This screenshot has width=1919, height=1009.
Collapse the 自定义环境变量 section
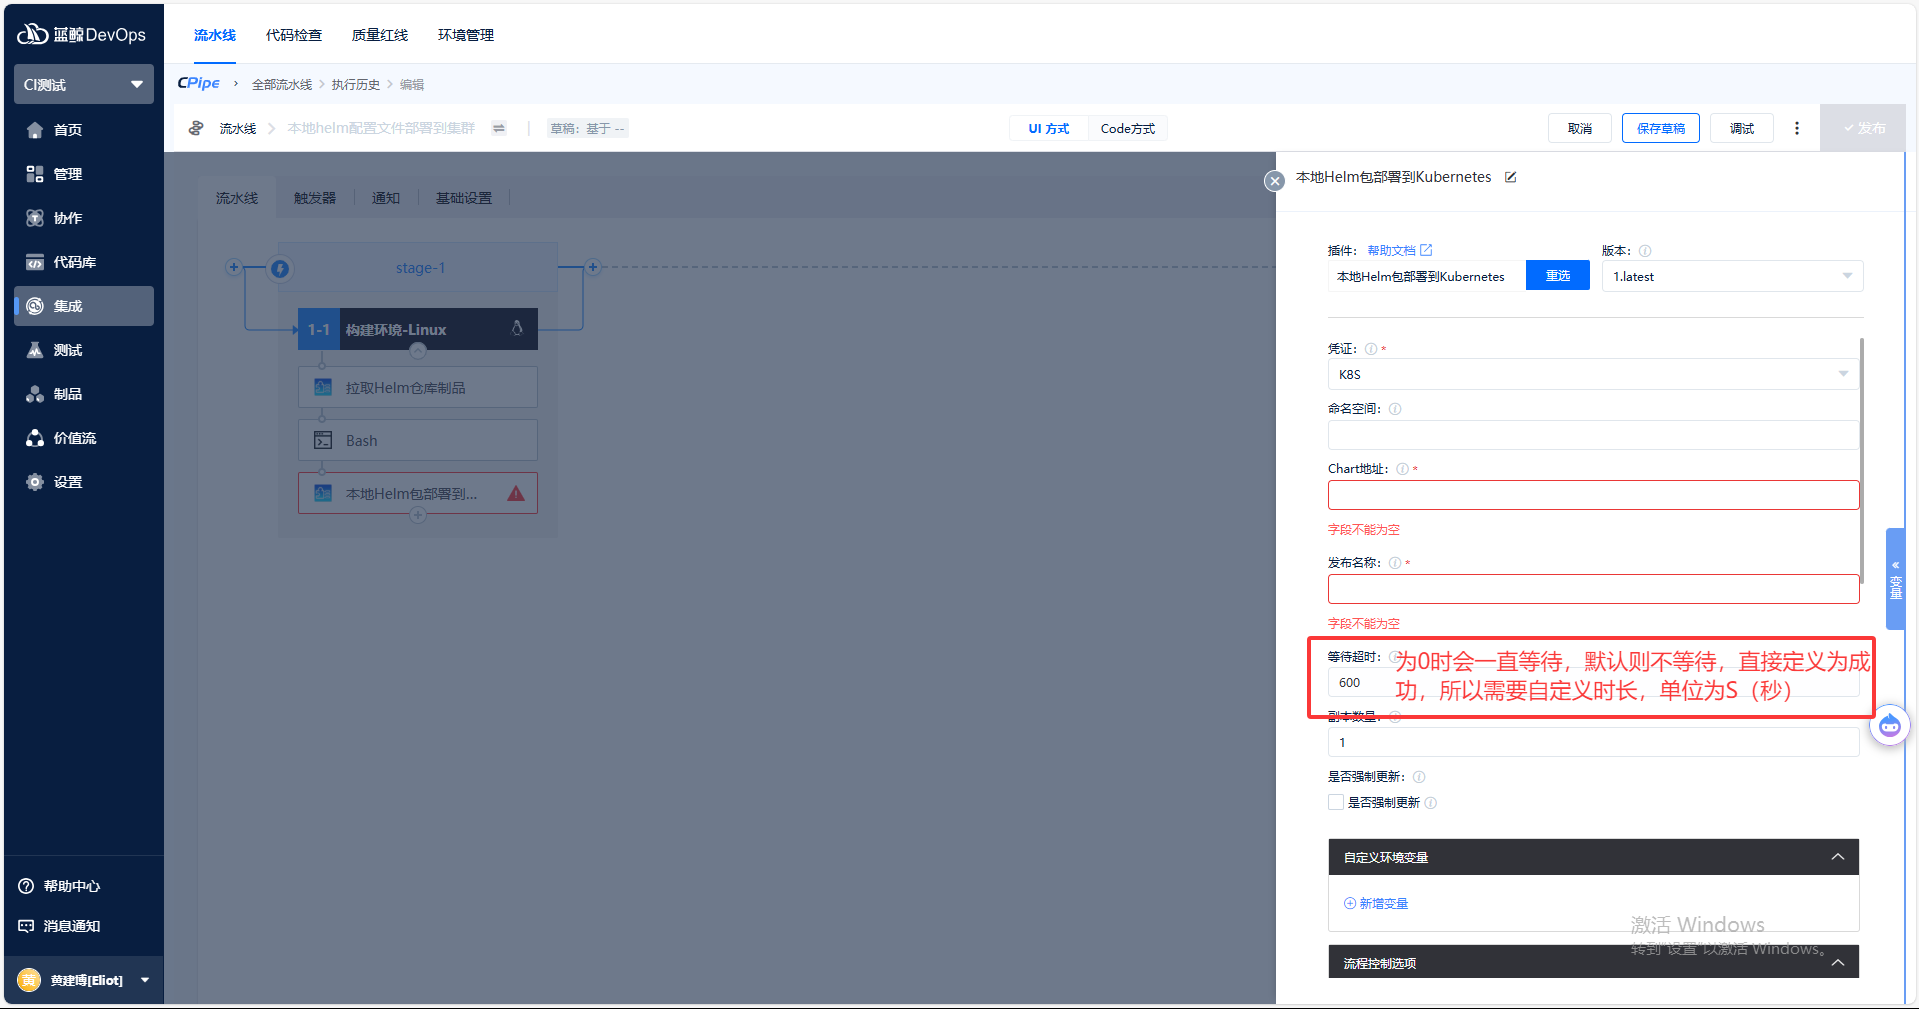coord(1837,857)
